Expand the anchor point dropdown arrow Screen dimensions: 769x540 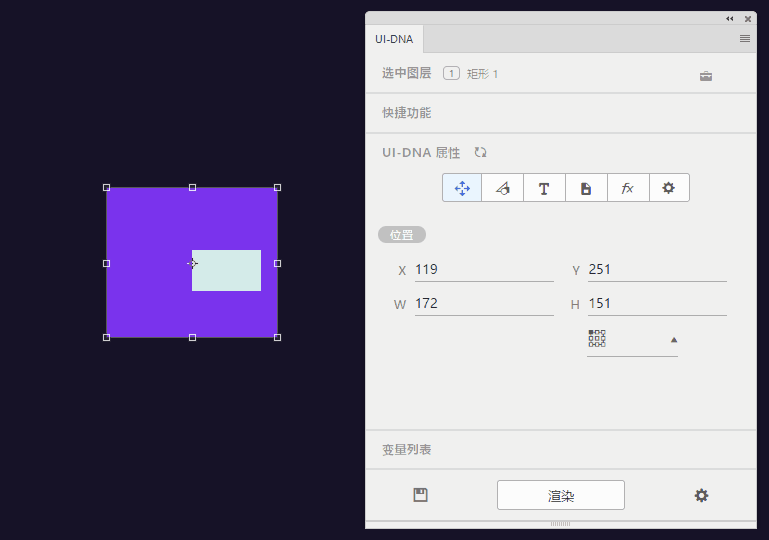pyautogui.click(x=674, y=339)
